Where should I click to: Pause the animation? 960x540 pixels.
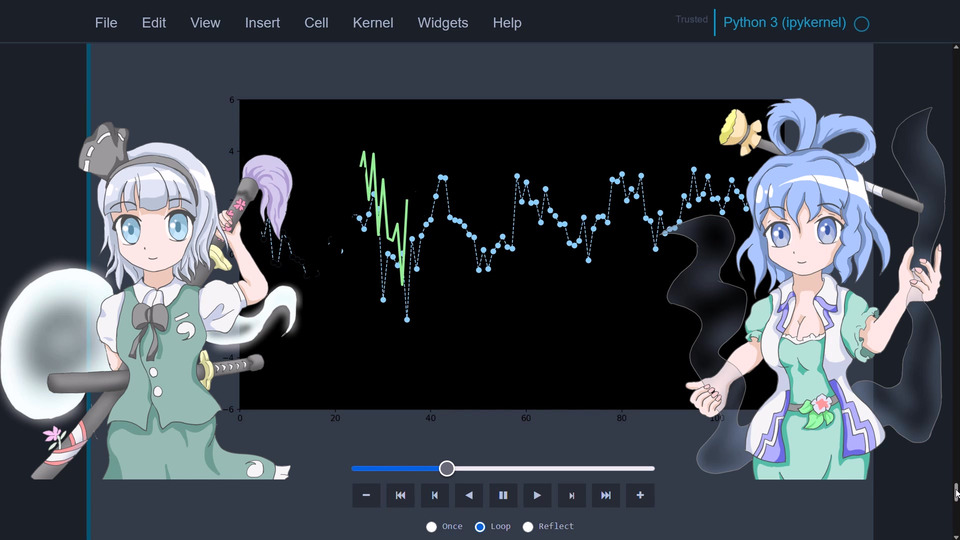click(503, 495)
